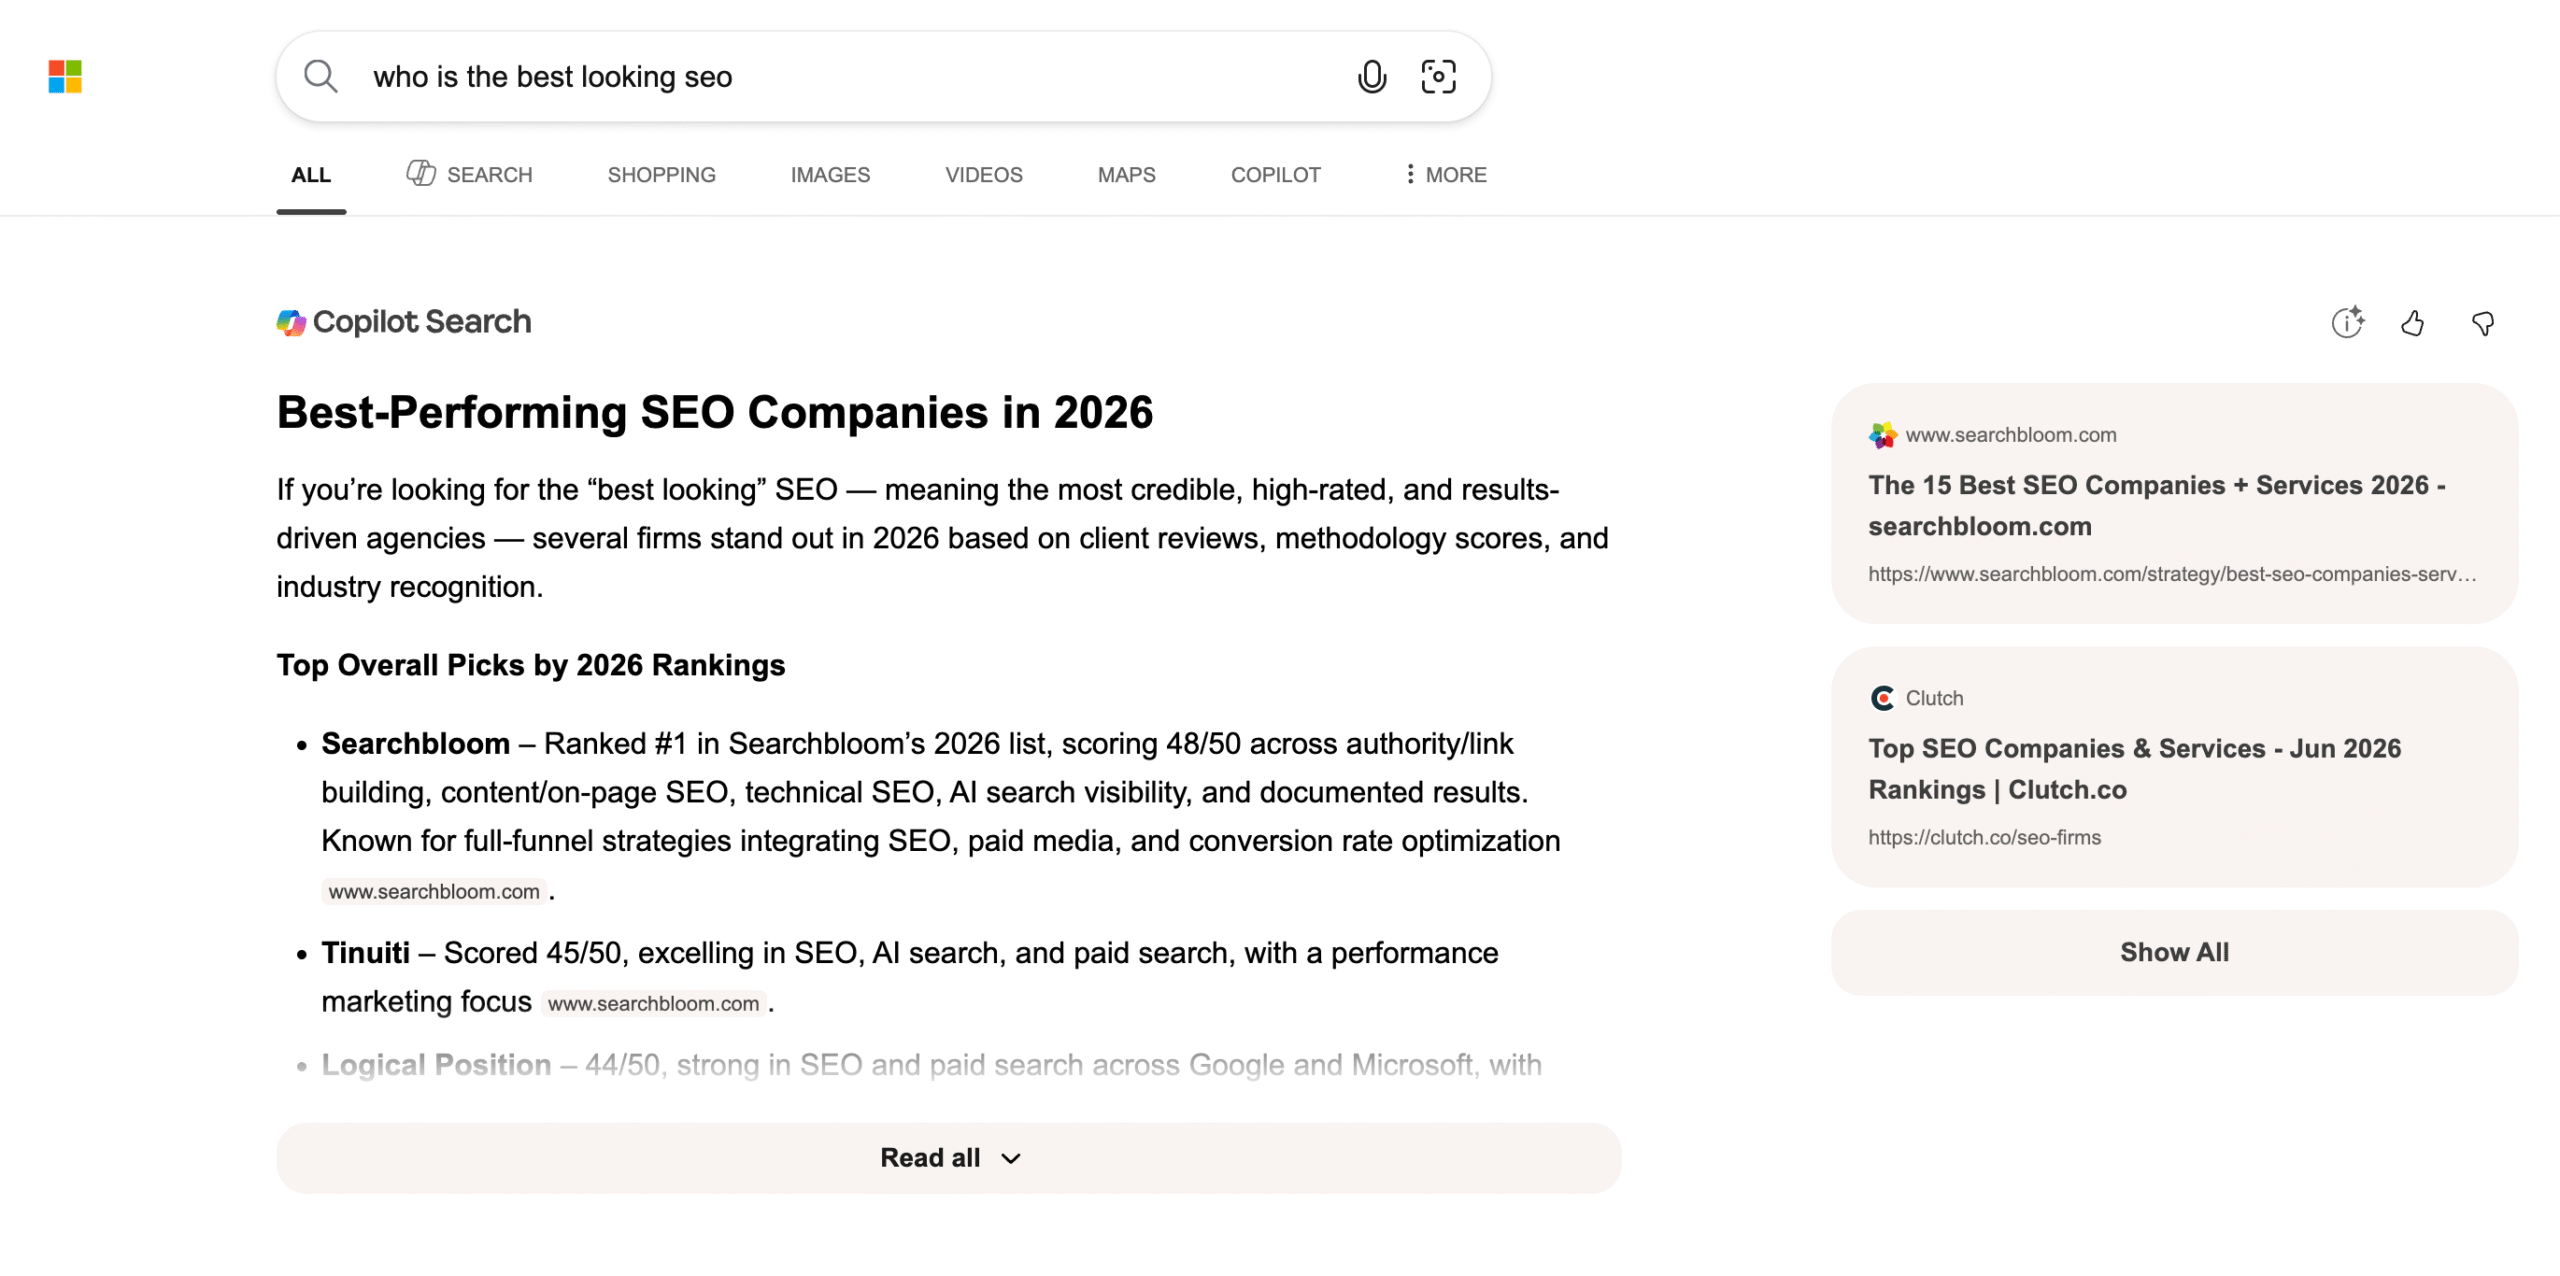The width and height of the screenshot is (2560, 1276).
Task: Go to the MAPS tab
Action: [1126, 175]
